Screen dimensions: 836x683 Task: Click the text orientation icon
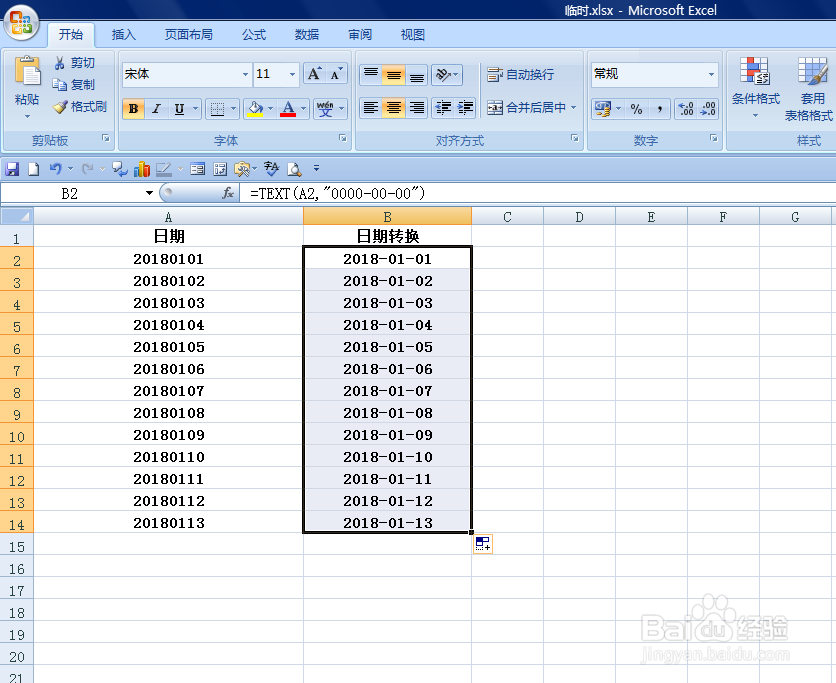tap(447, 74)
